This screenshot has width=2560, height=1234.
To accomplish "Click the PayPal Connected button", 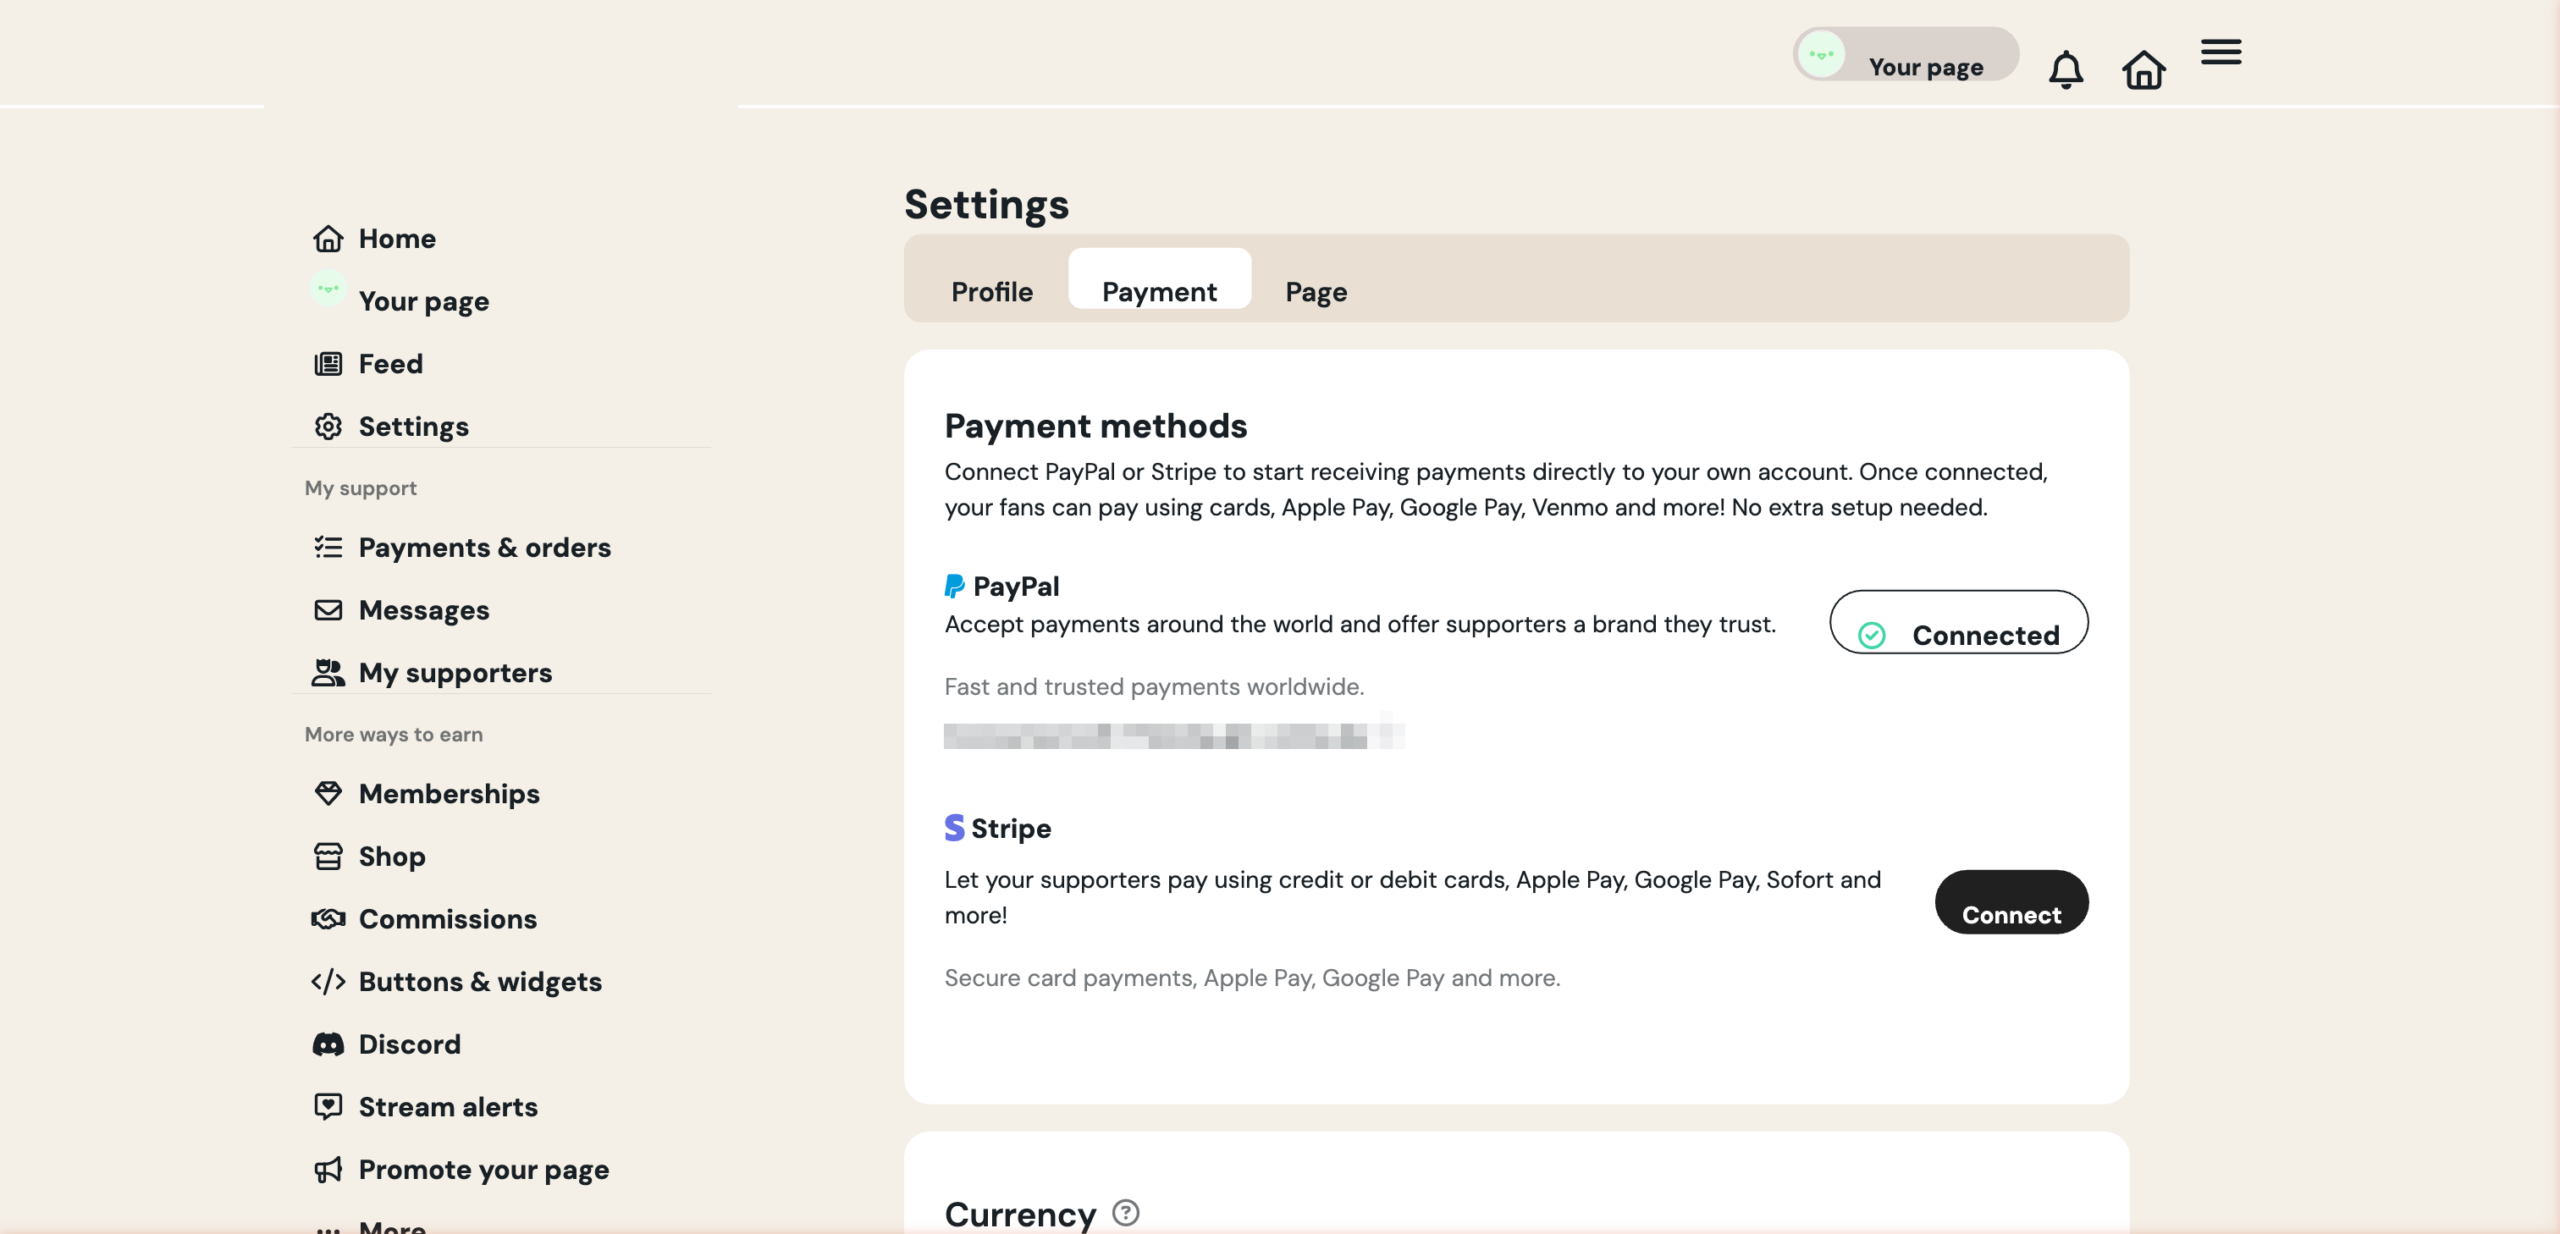I will point(1958,623).
